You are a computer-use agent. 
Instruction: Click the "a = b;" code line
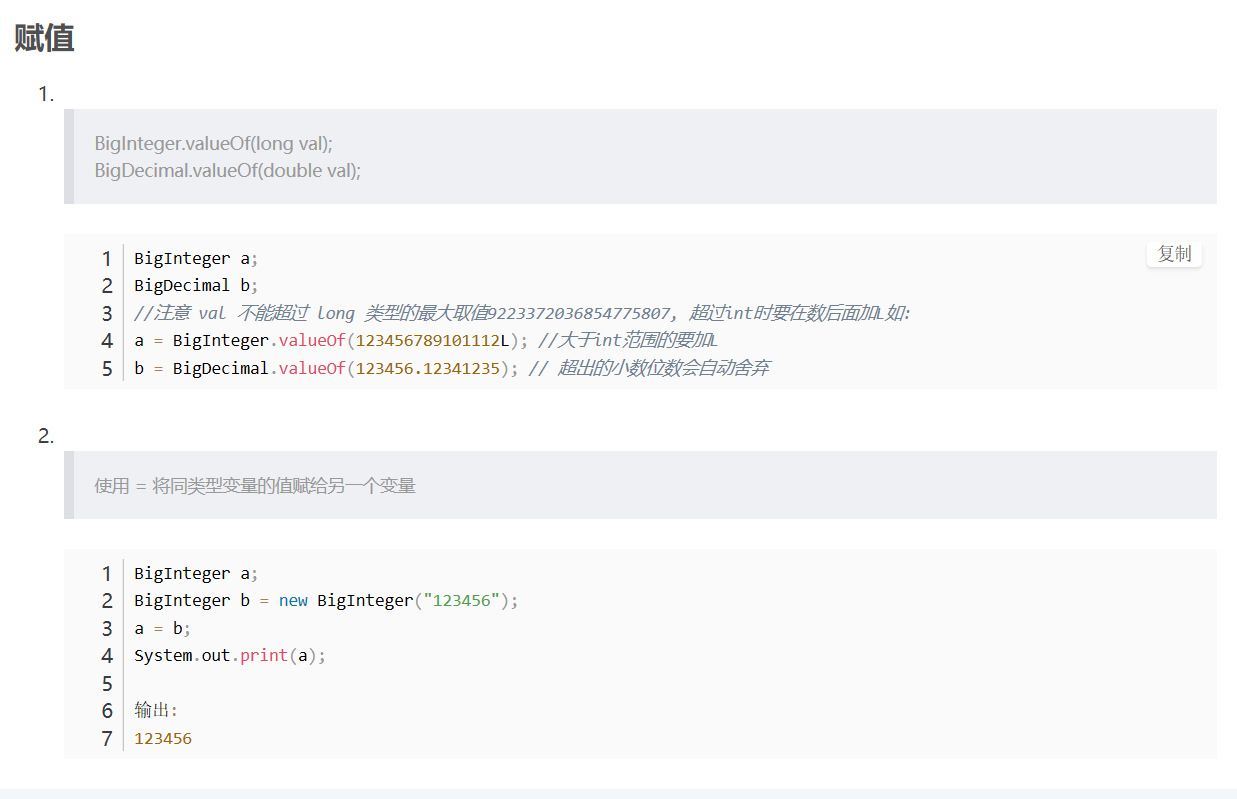pyautogui.click(x=162, y=629)
